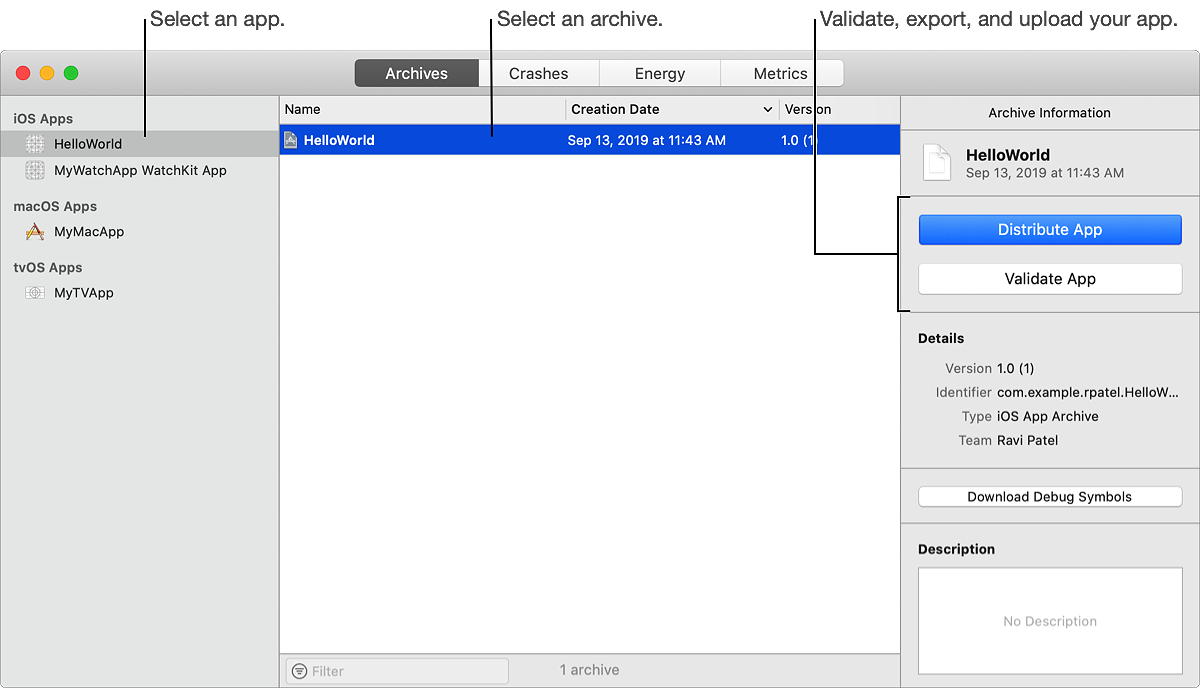The image size is (1200, 688).
Task: Click the 1 archive count label
Action: pos(589,670)
